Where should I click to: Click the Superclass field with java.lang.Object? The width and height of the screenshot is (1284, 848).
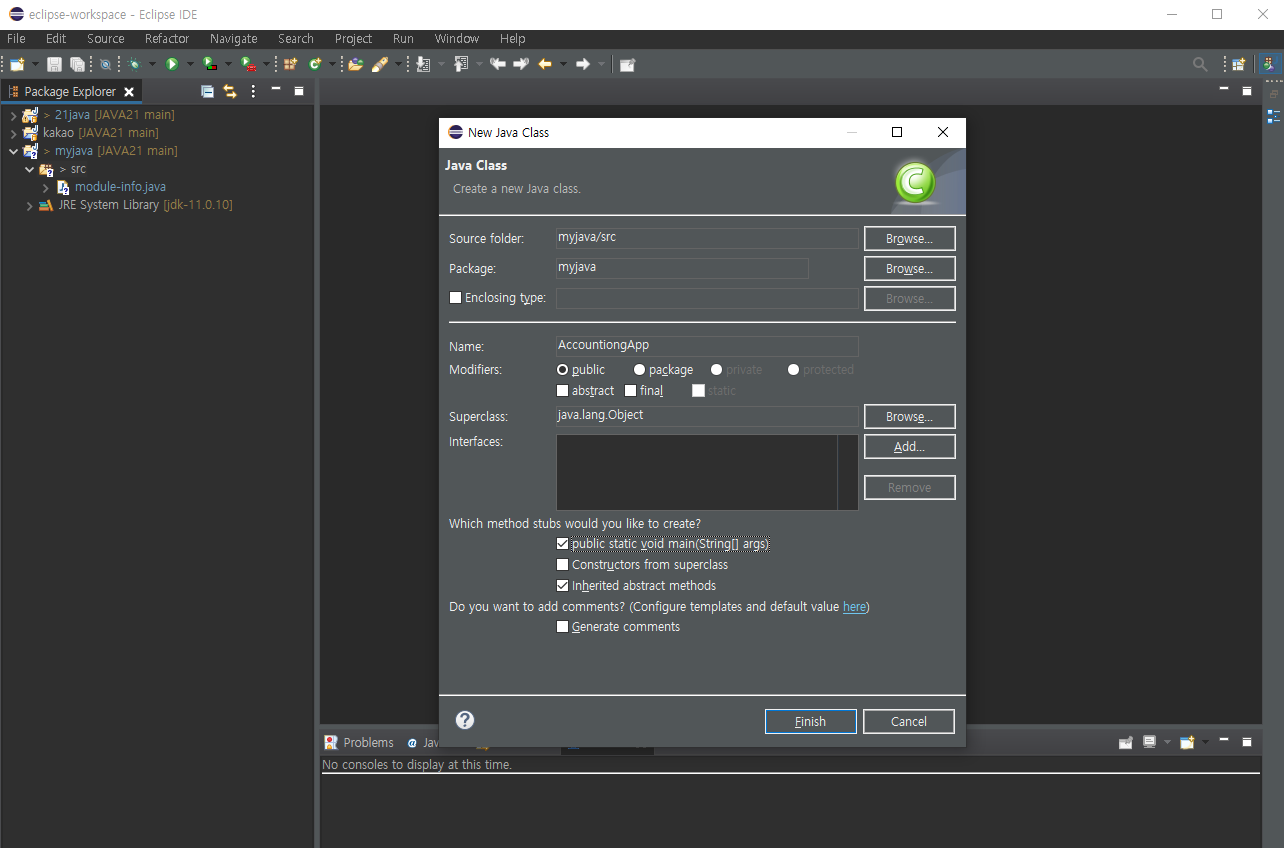[707, 416]
